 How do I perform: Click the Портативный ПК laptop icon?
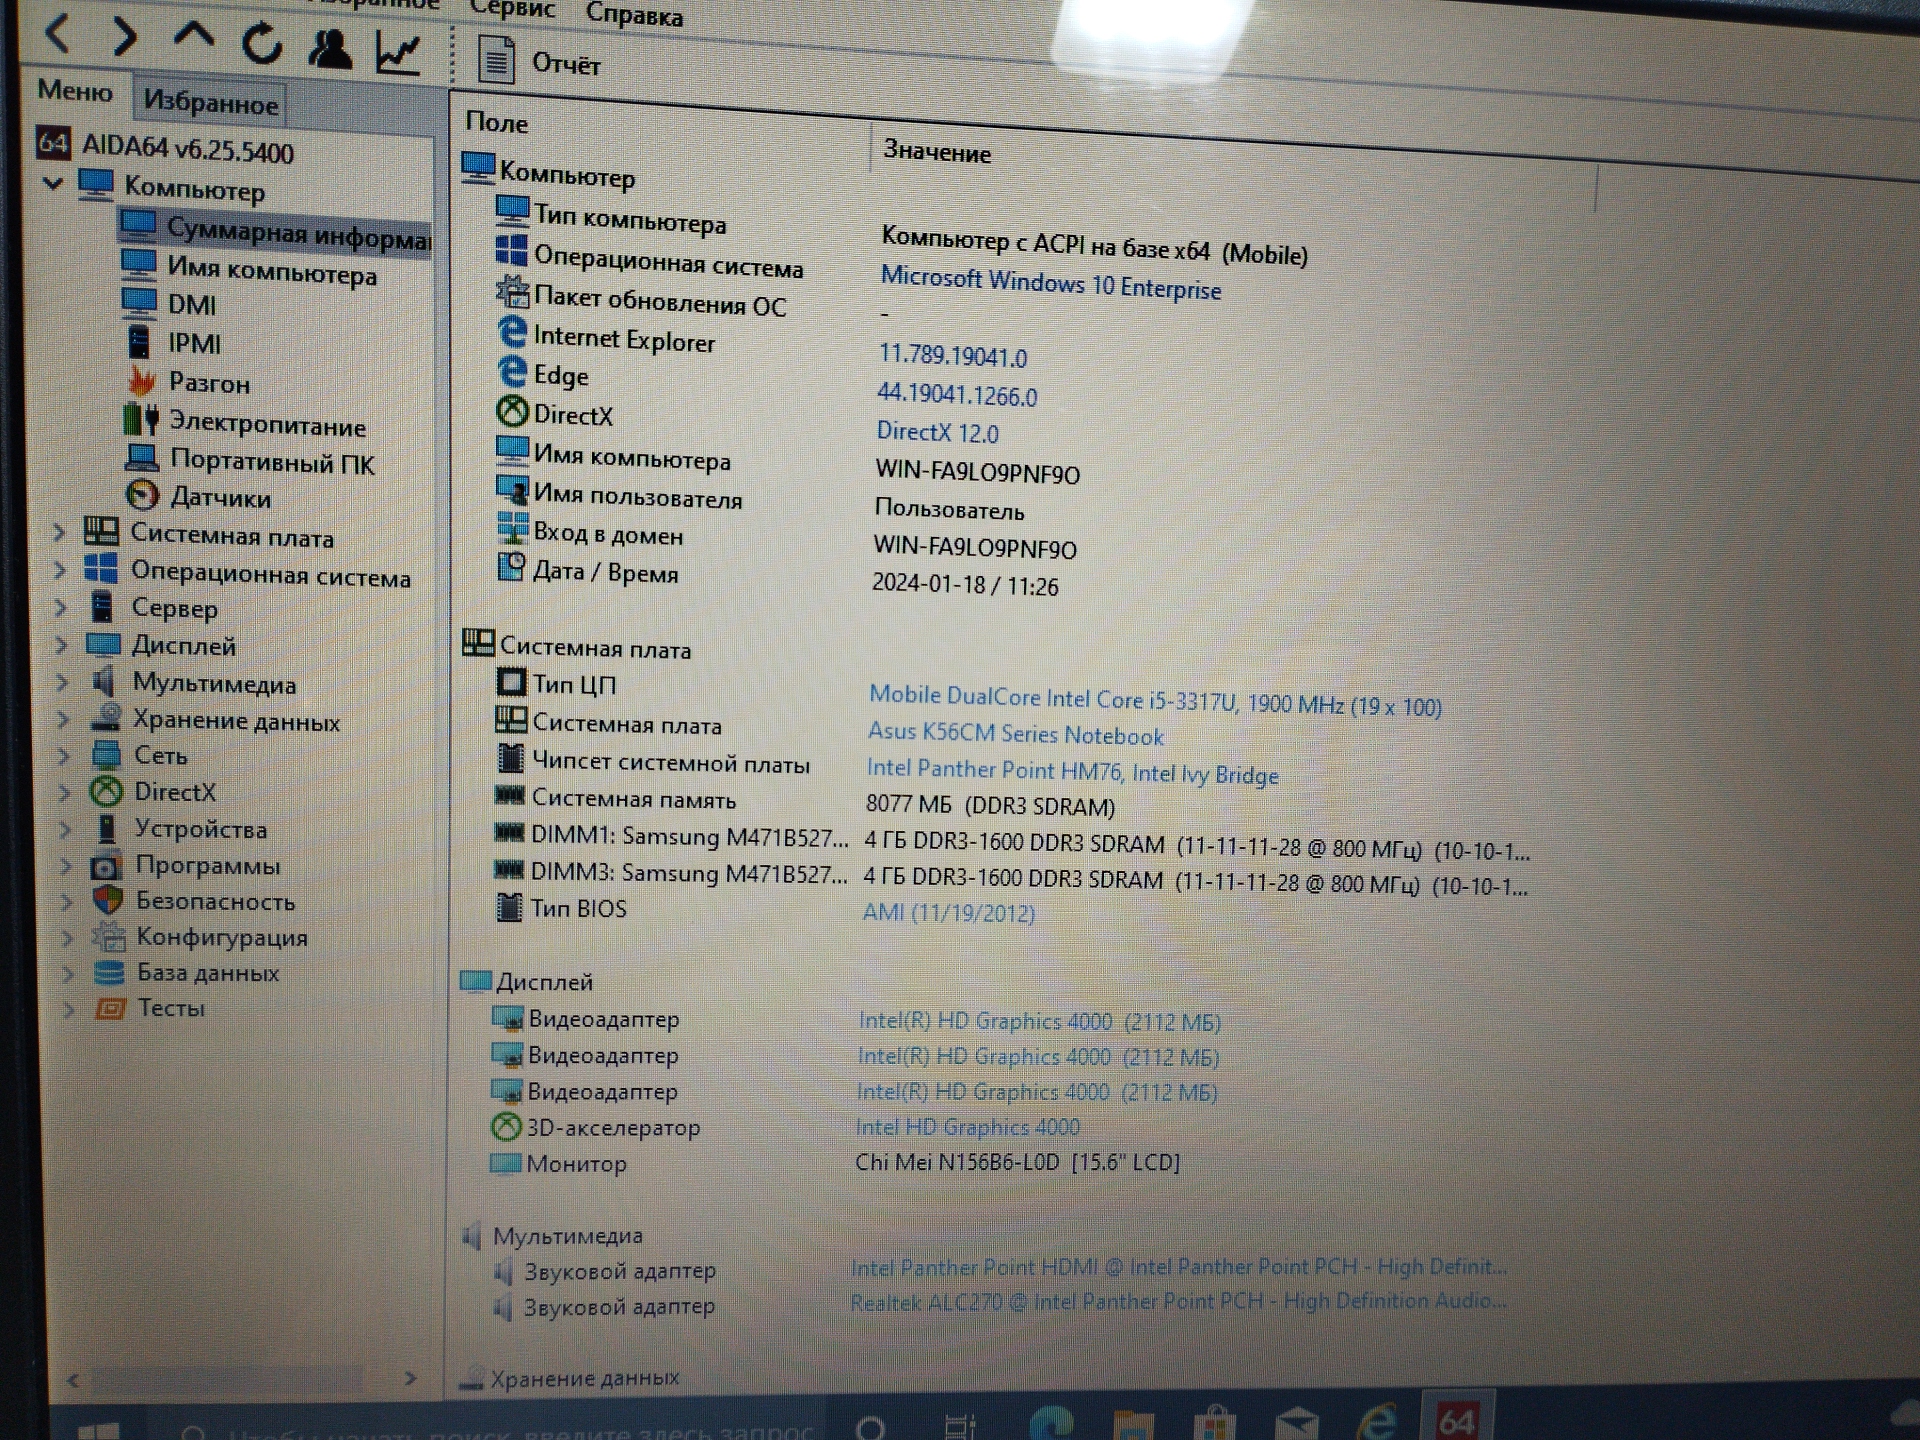coord(142,459)
